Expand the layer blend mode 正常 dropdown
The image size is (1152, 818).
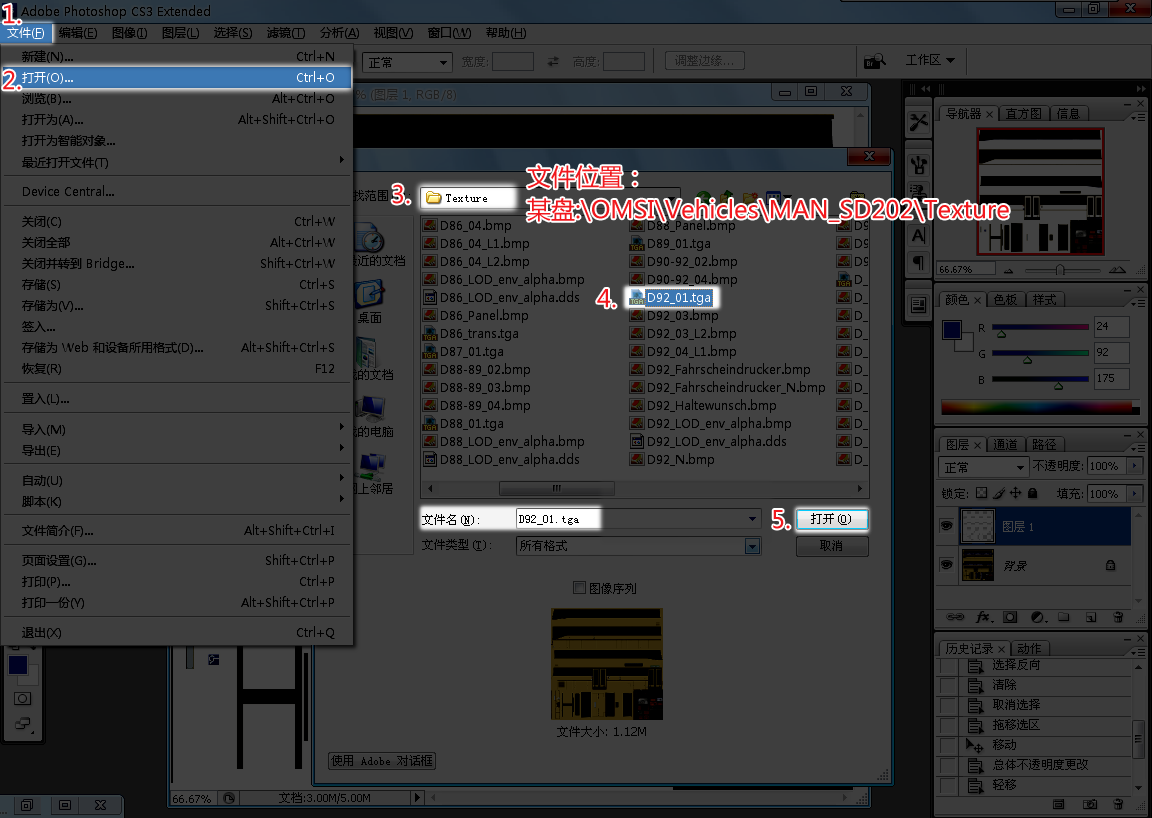pyautogui.click(x=982, y=467)
